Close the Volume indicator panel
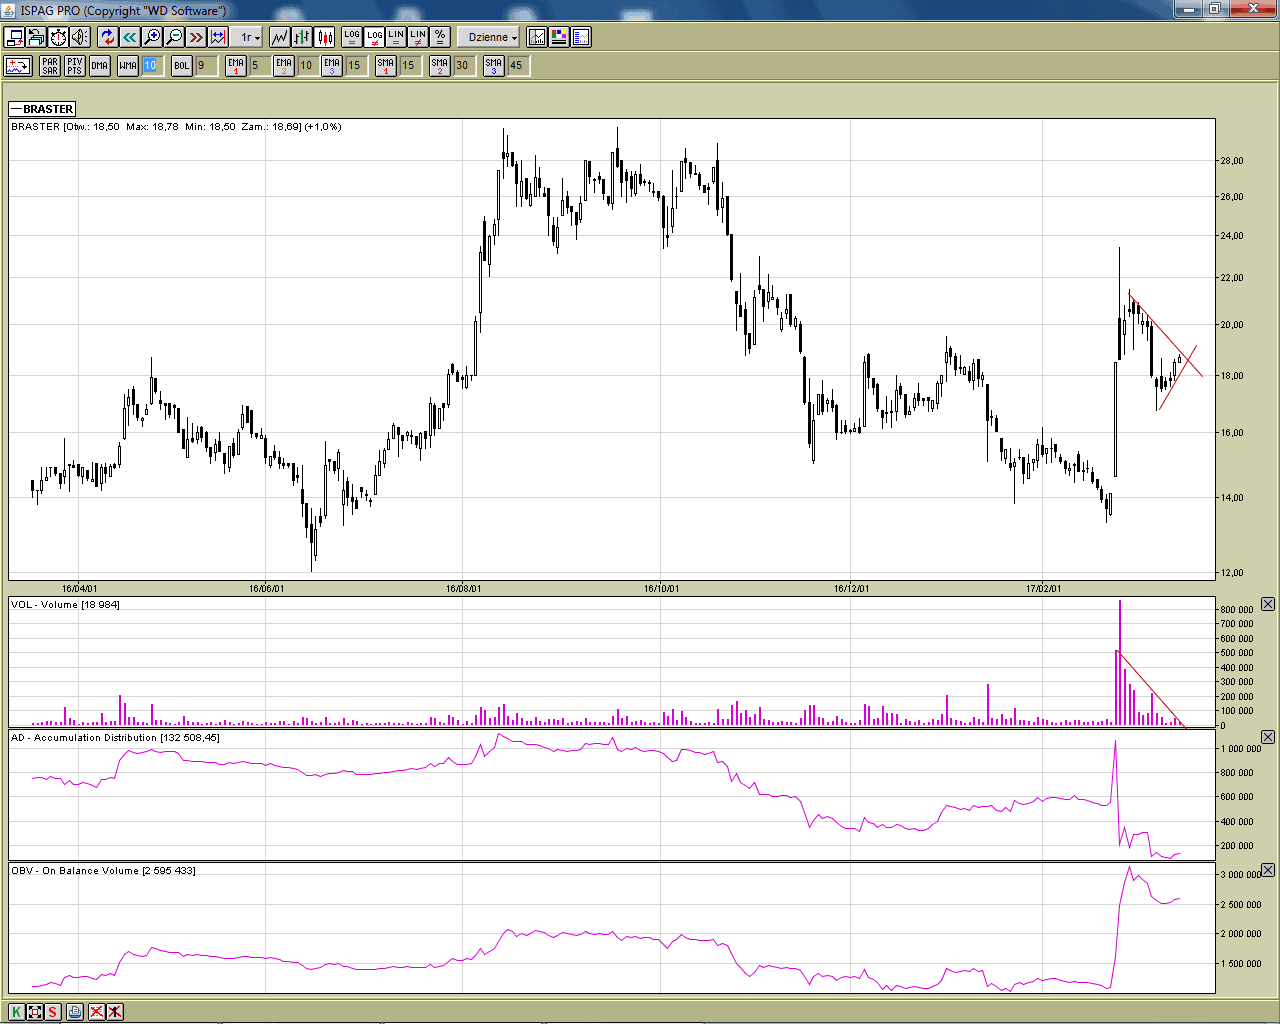Screen dimensions: 1280x1024 (1267, 604)
